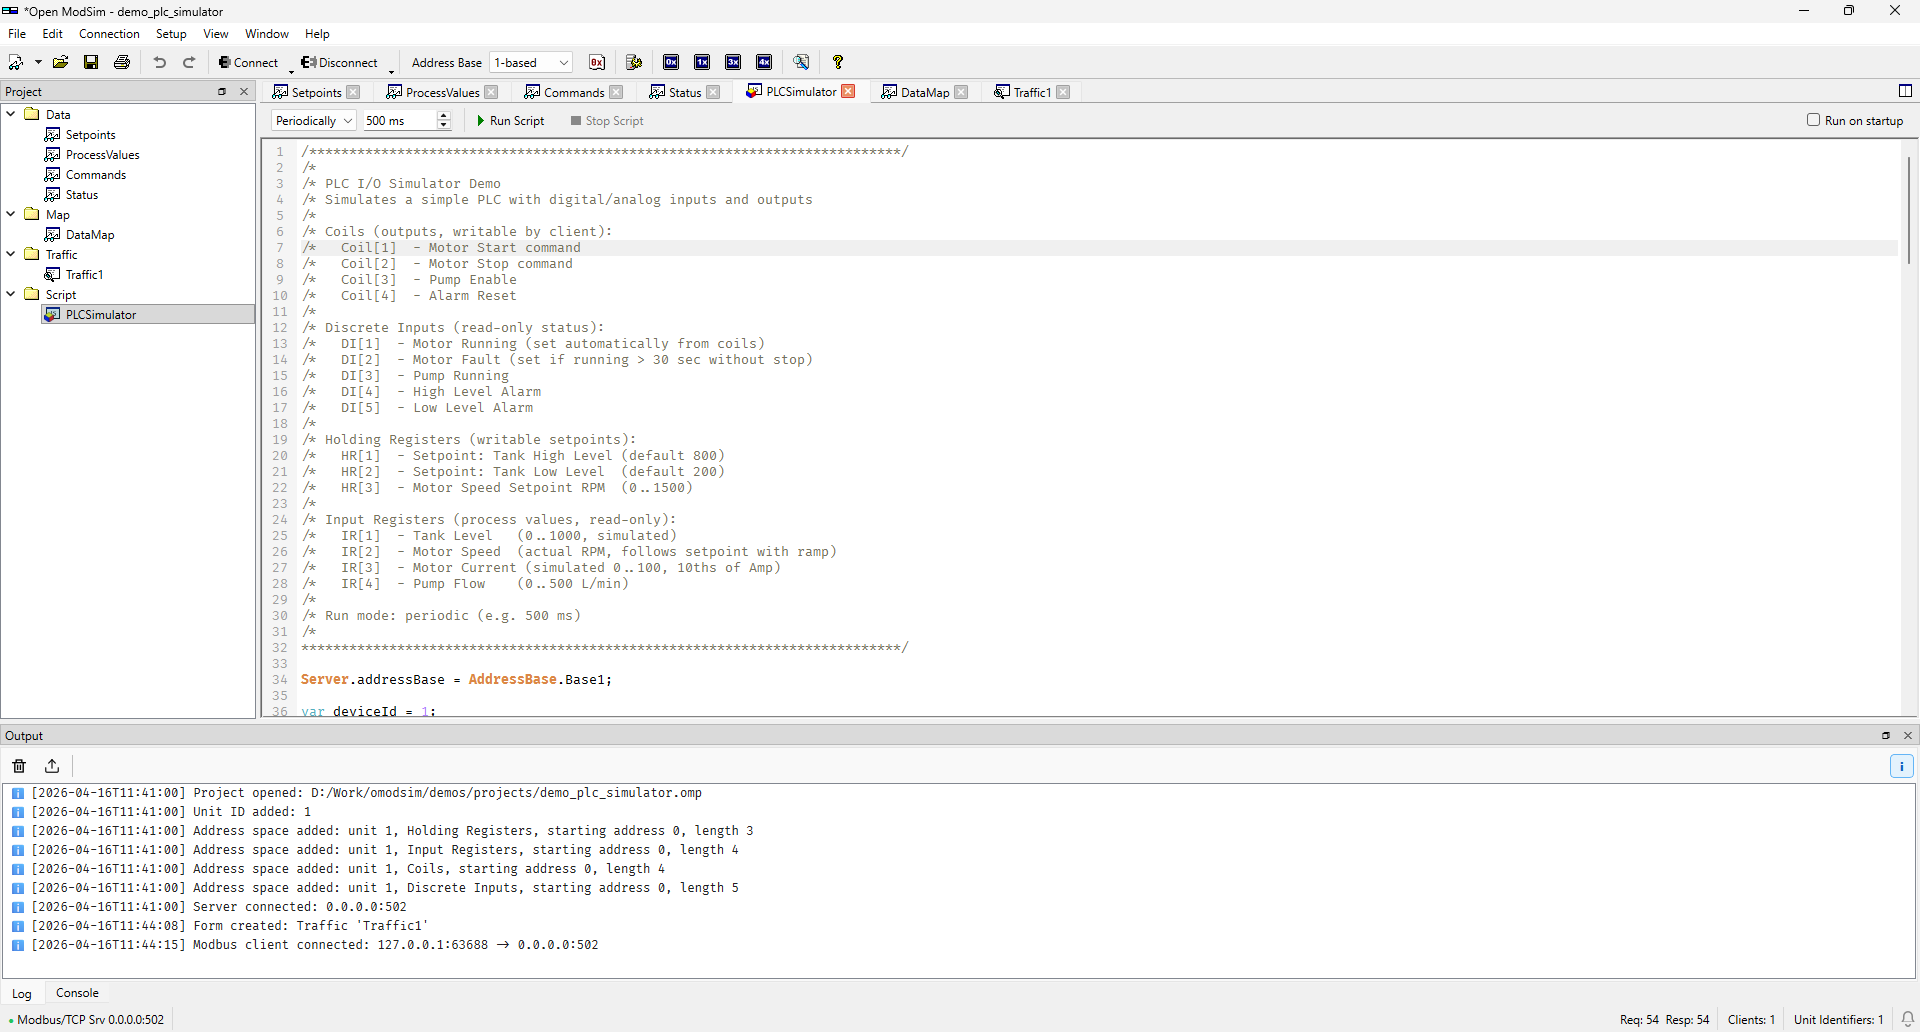The height and width of the screenshot is (1032, 1920).
Task: Close the Project panel
Action: pos(244,91)
